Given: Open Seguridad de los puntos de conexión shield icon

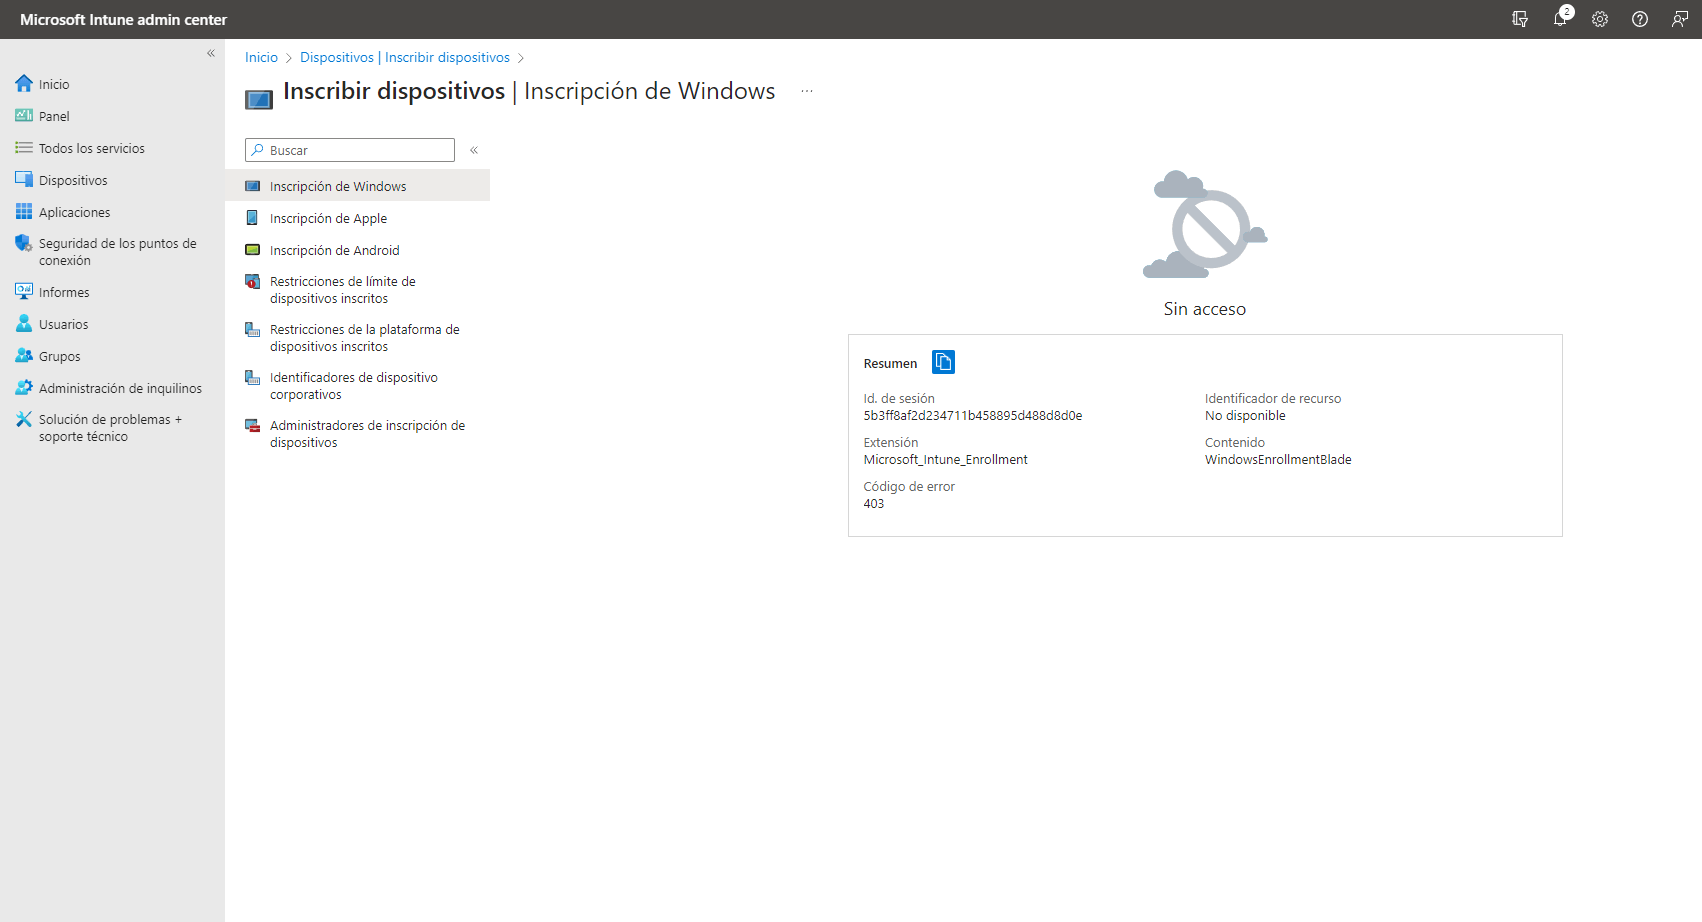Looking at the screenshot, I should (x=24, y=243).
